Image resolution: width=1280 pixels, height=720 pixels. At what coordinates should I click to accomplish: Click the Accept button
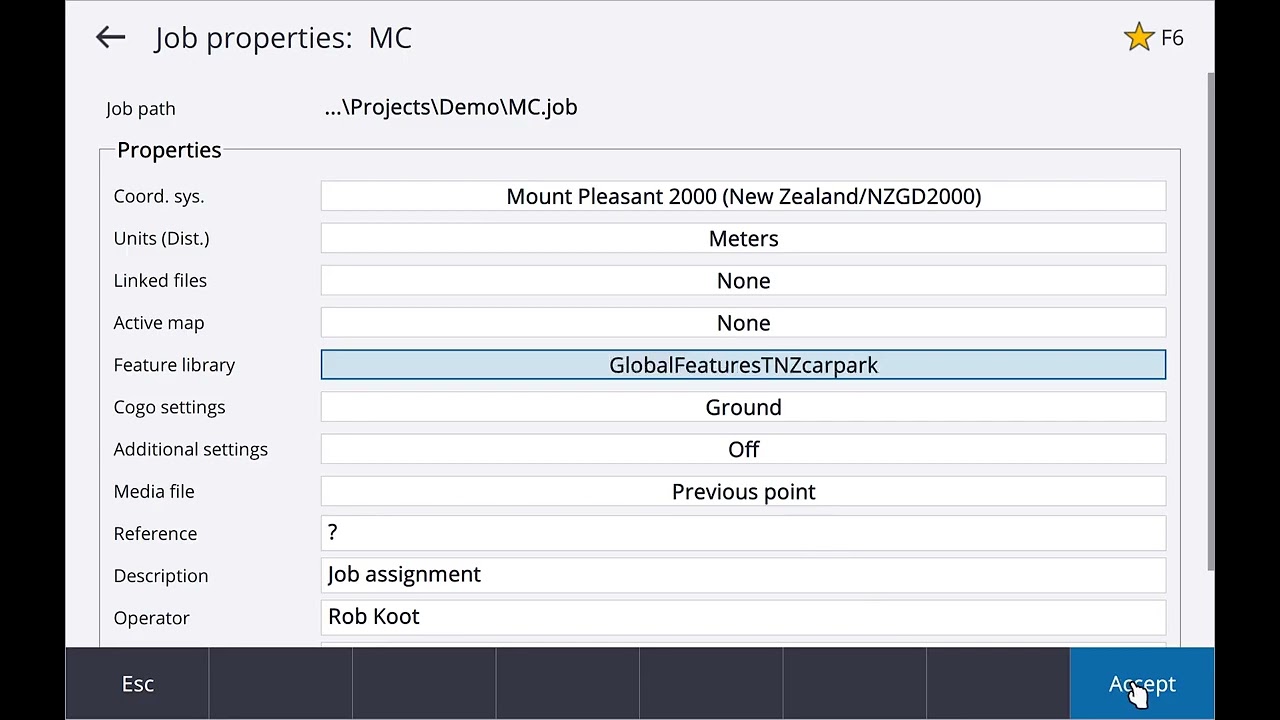pyautogui.click(x=1142, y=684)
